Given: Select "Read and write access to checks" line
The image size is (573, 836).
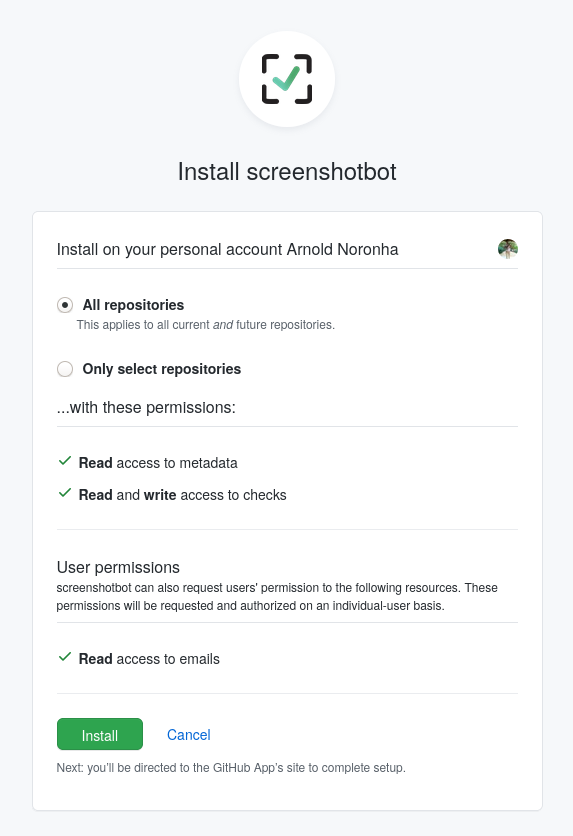Looking at the screenshot, I should [x=183, y=495].
